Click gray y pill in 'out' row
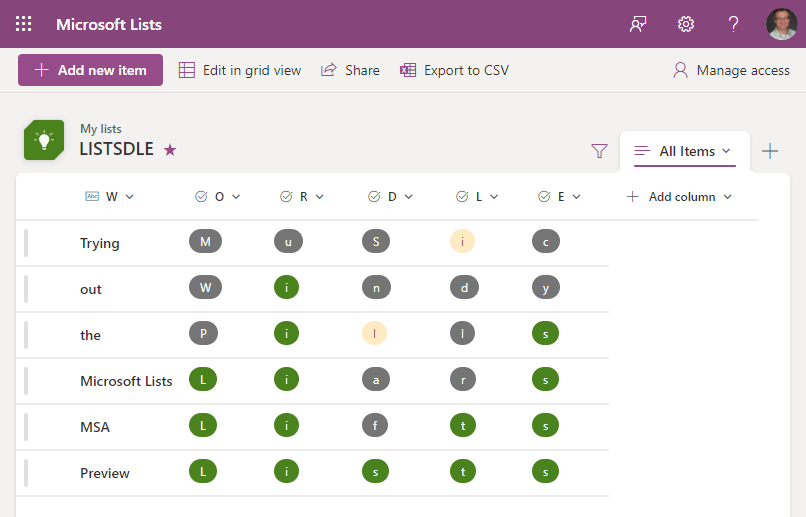Screen dimensions: 806x517 coord(546,287)
